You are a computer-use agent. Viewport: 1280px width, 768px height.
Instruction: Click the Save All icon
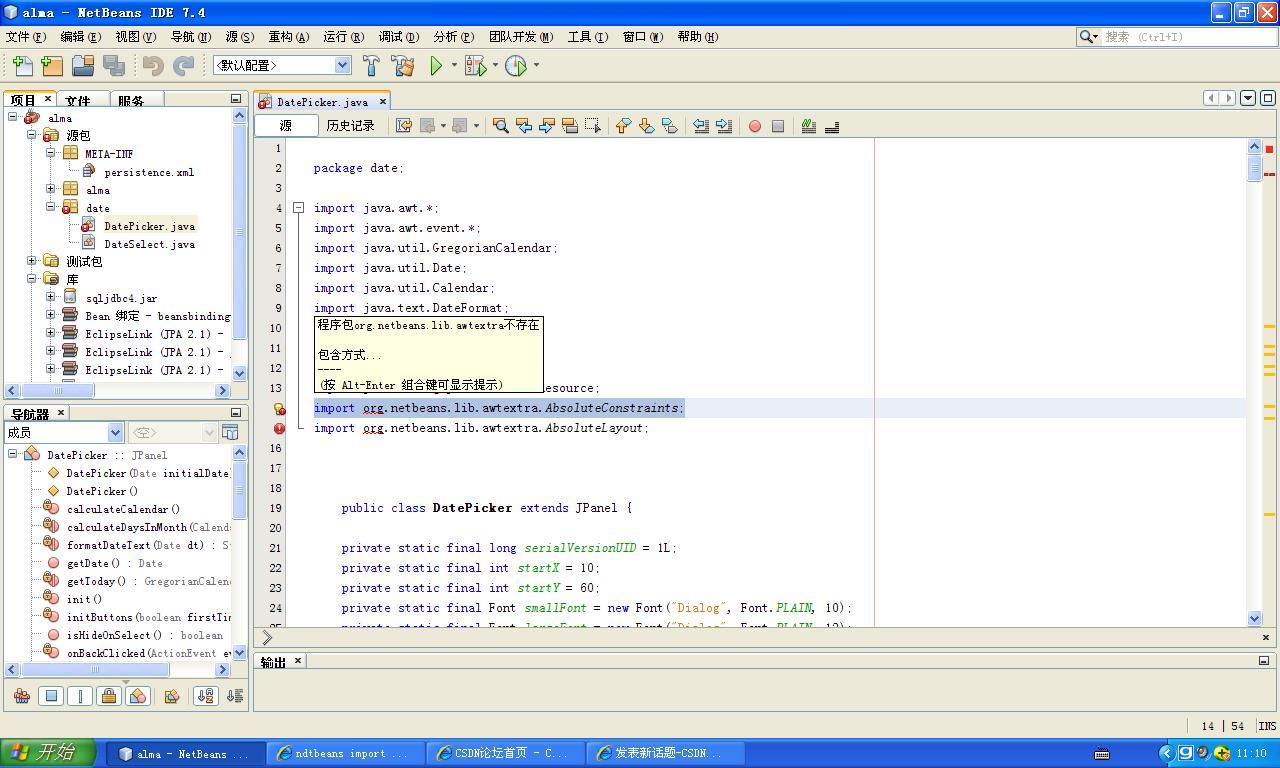pyautogui.click(x=113, y=65)
